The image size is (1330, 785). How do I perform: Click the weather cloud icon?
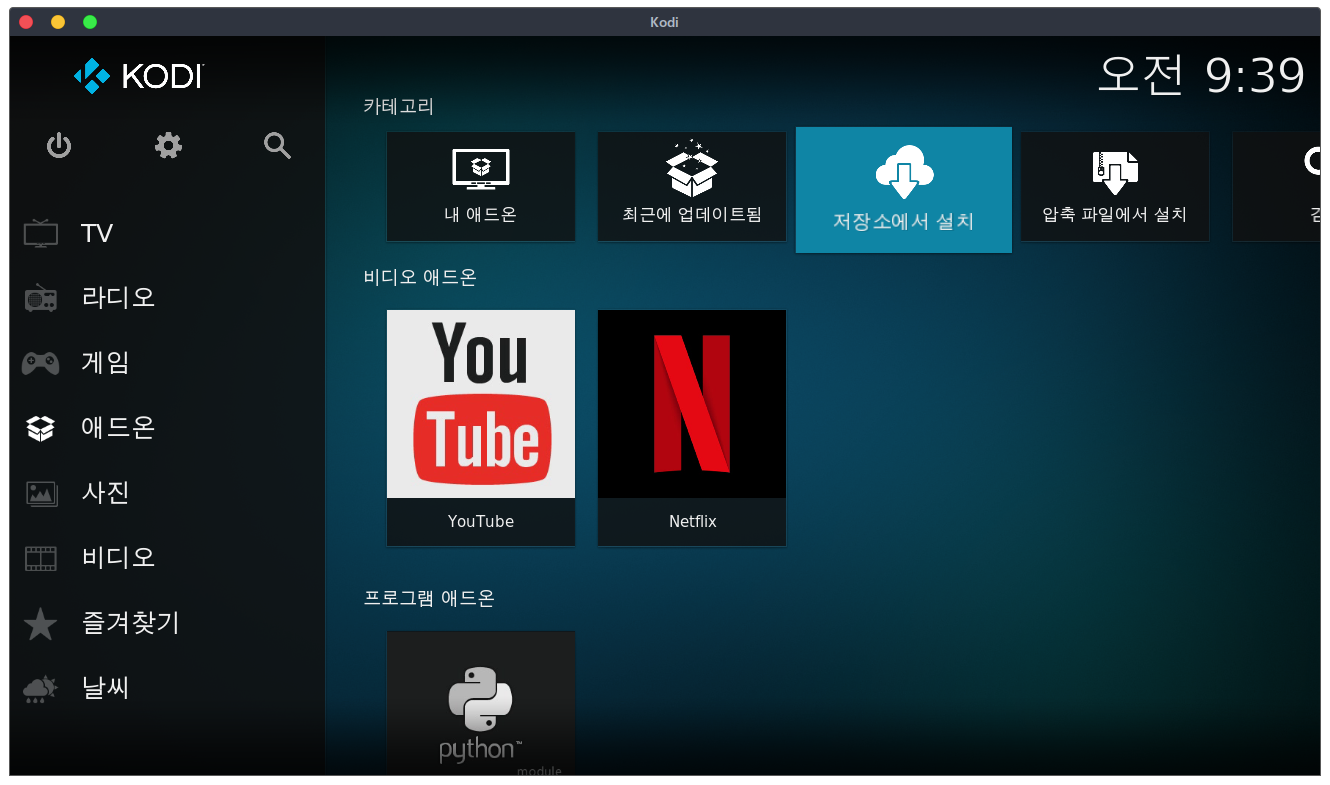click(x=41, y=689)
